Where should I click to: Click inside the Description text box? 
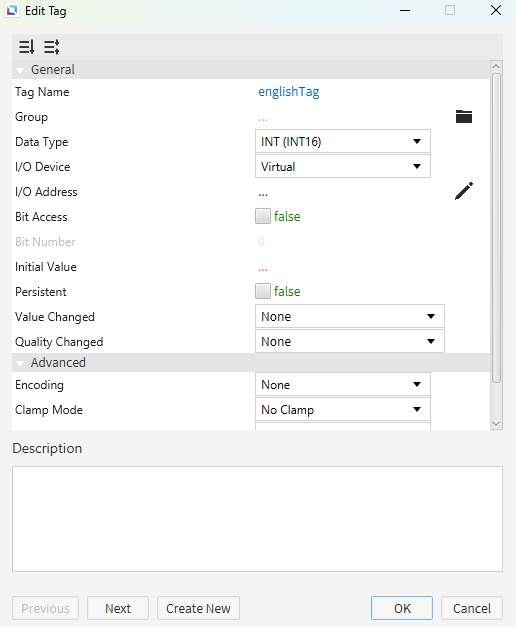point(257,519)
